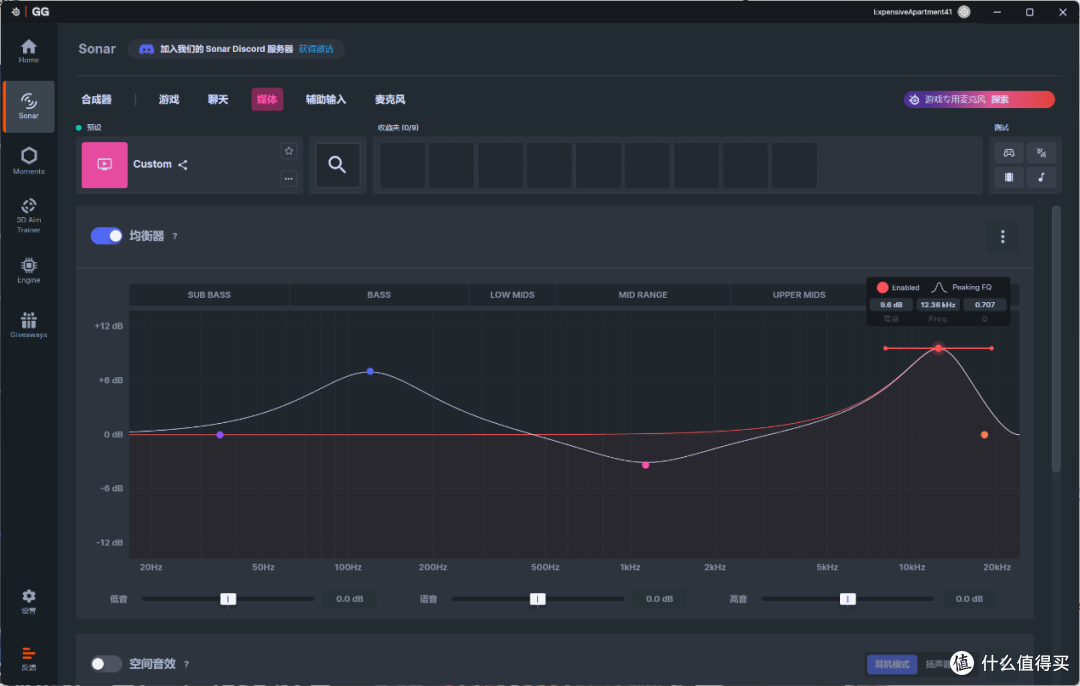Click treble 0.0 dB value box
The height and width of the screenshot is (686, 1080).
pos(969,599)
